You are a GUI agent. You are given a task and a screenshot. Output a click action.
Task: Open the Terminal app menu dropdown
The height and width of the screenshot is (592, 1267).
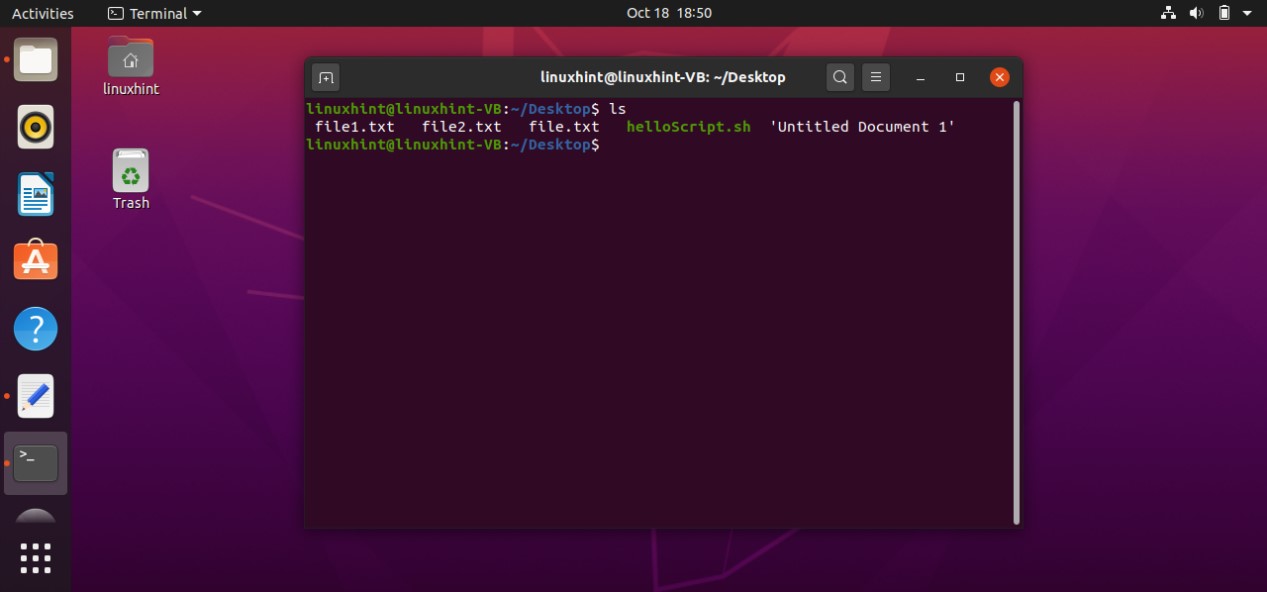[154, 13]
